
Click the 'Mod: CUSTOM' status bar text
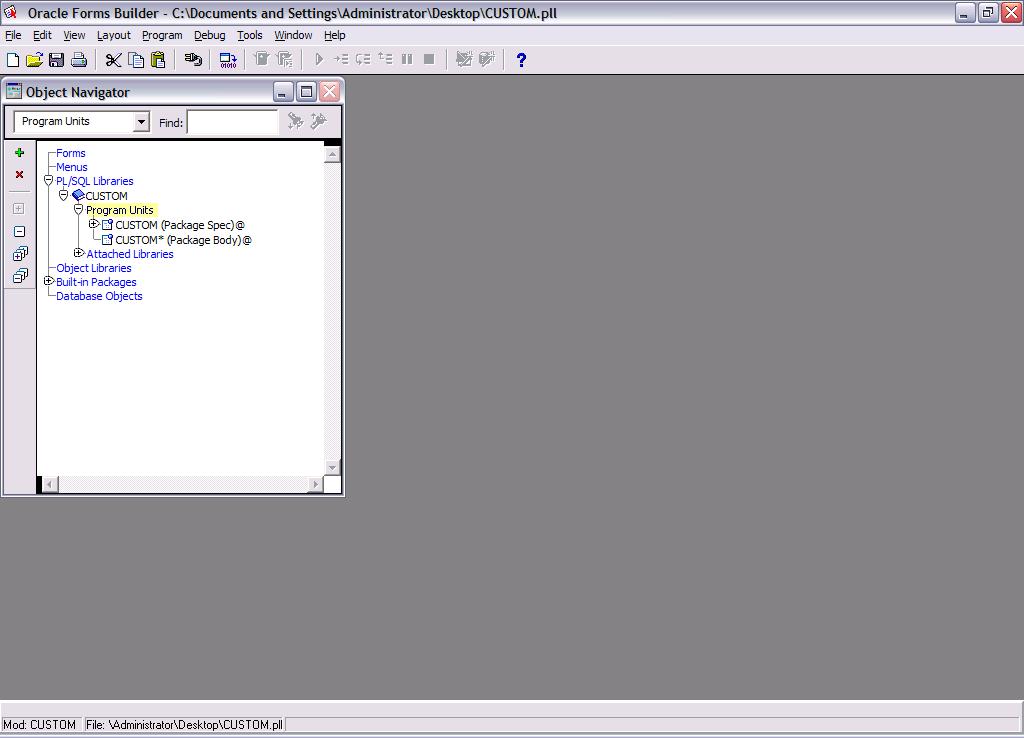coord(40,725)
